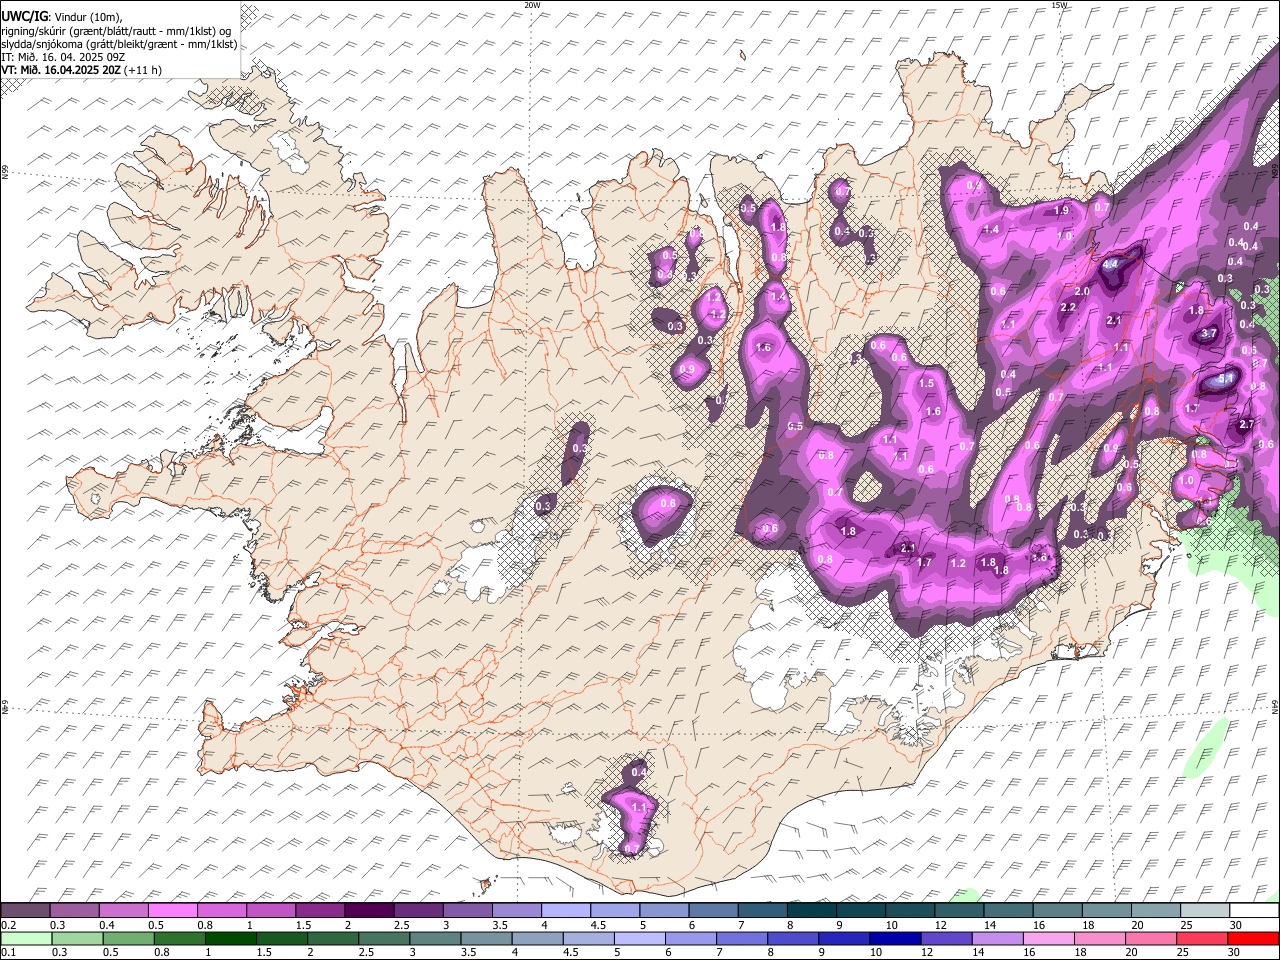Click the 20W longitude label
1280x960 pixels.
532,5
